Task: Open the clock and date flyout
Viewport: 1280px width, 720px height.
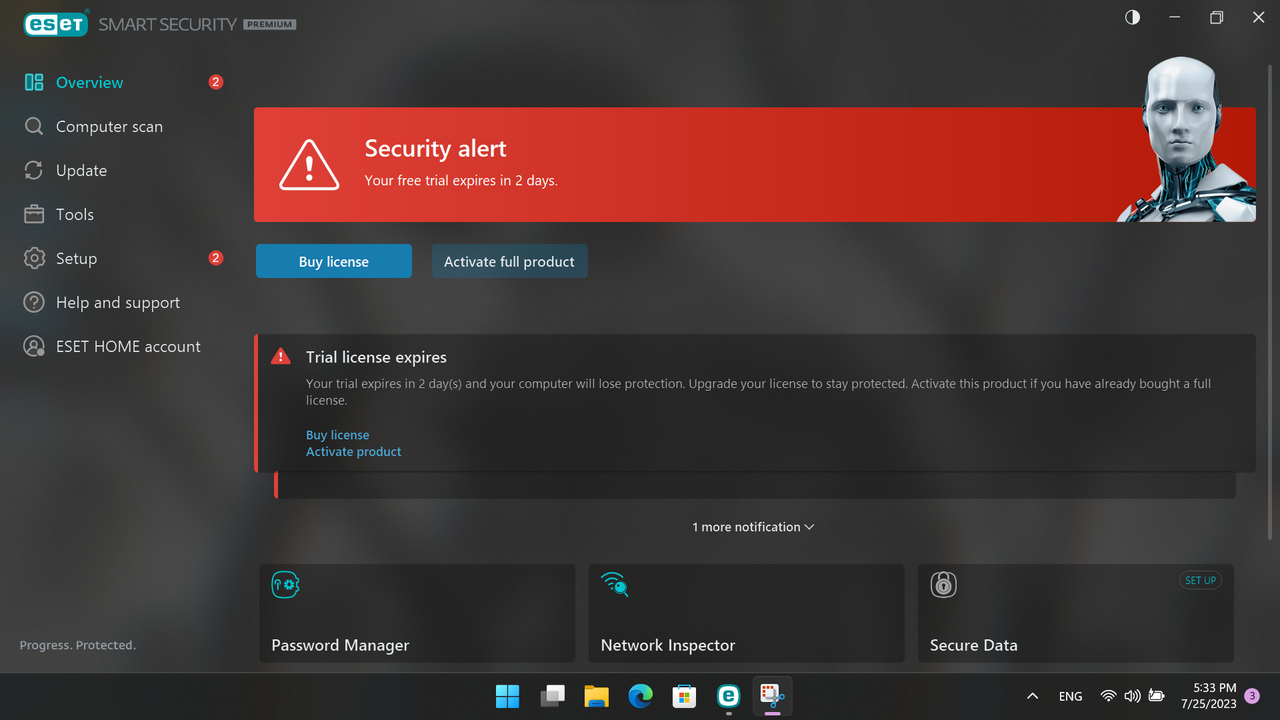Action: 1209,696
